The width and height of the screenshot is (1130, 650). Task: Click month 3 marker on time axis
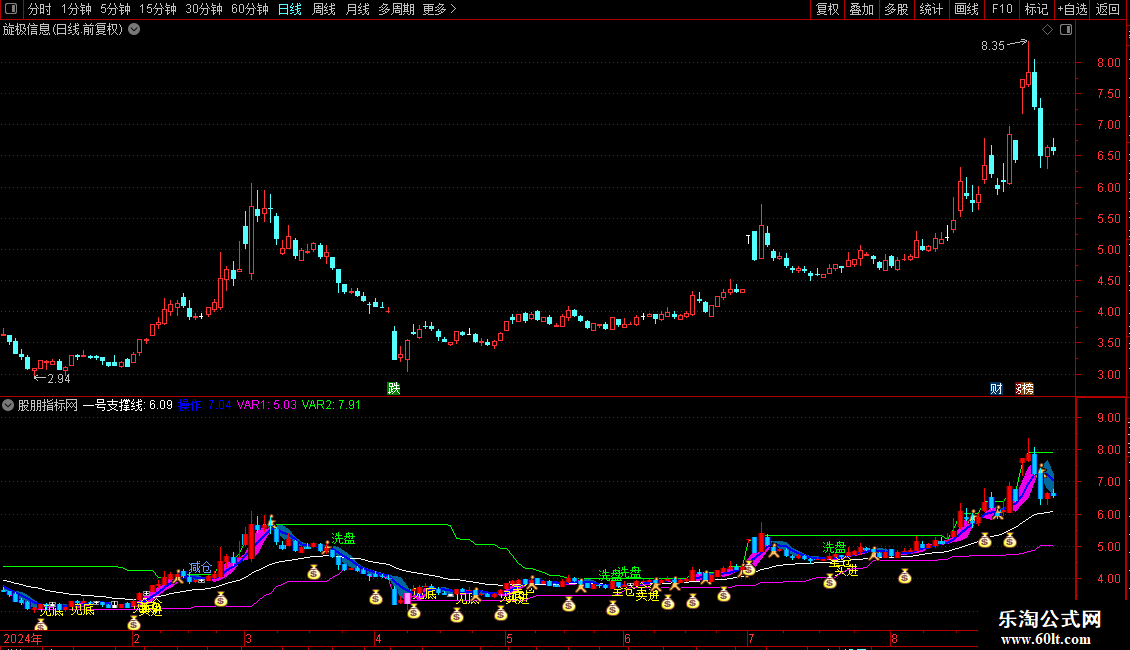click(x=249, y=638)
